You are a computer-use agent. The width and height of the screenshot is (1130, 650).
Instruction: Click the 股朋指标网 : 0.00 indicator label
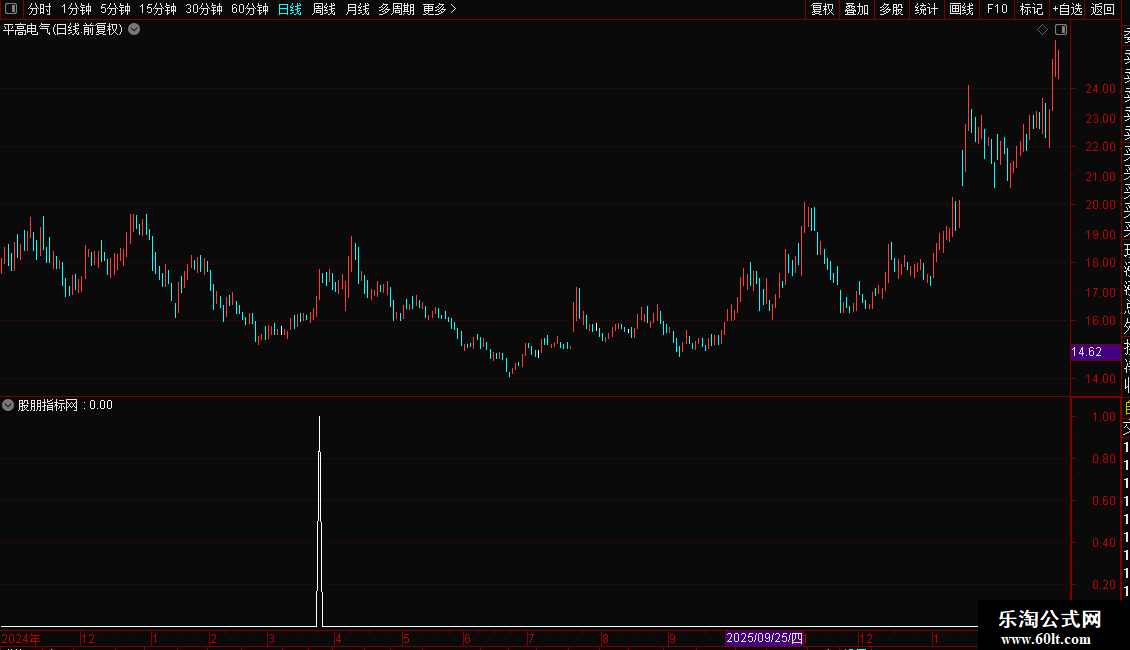[65, 405]
